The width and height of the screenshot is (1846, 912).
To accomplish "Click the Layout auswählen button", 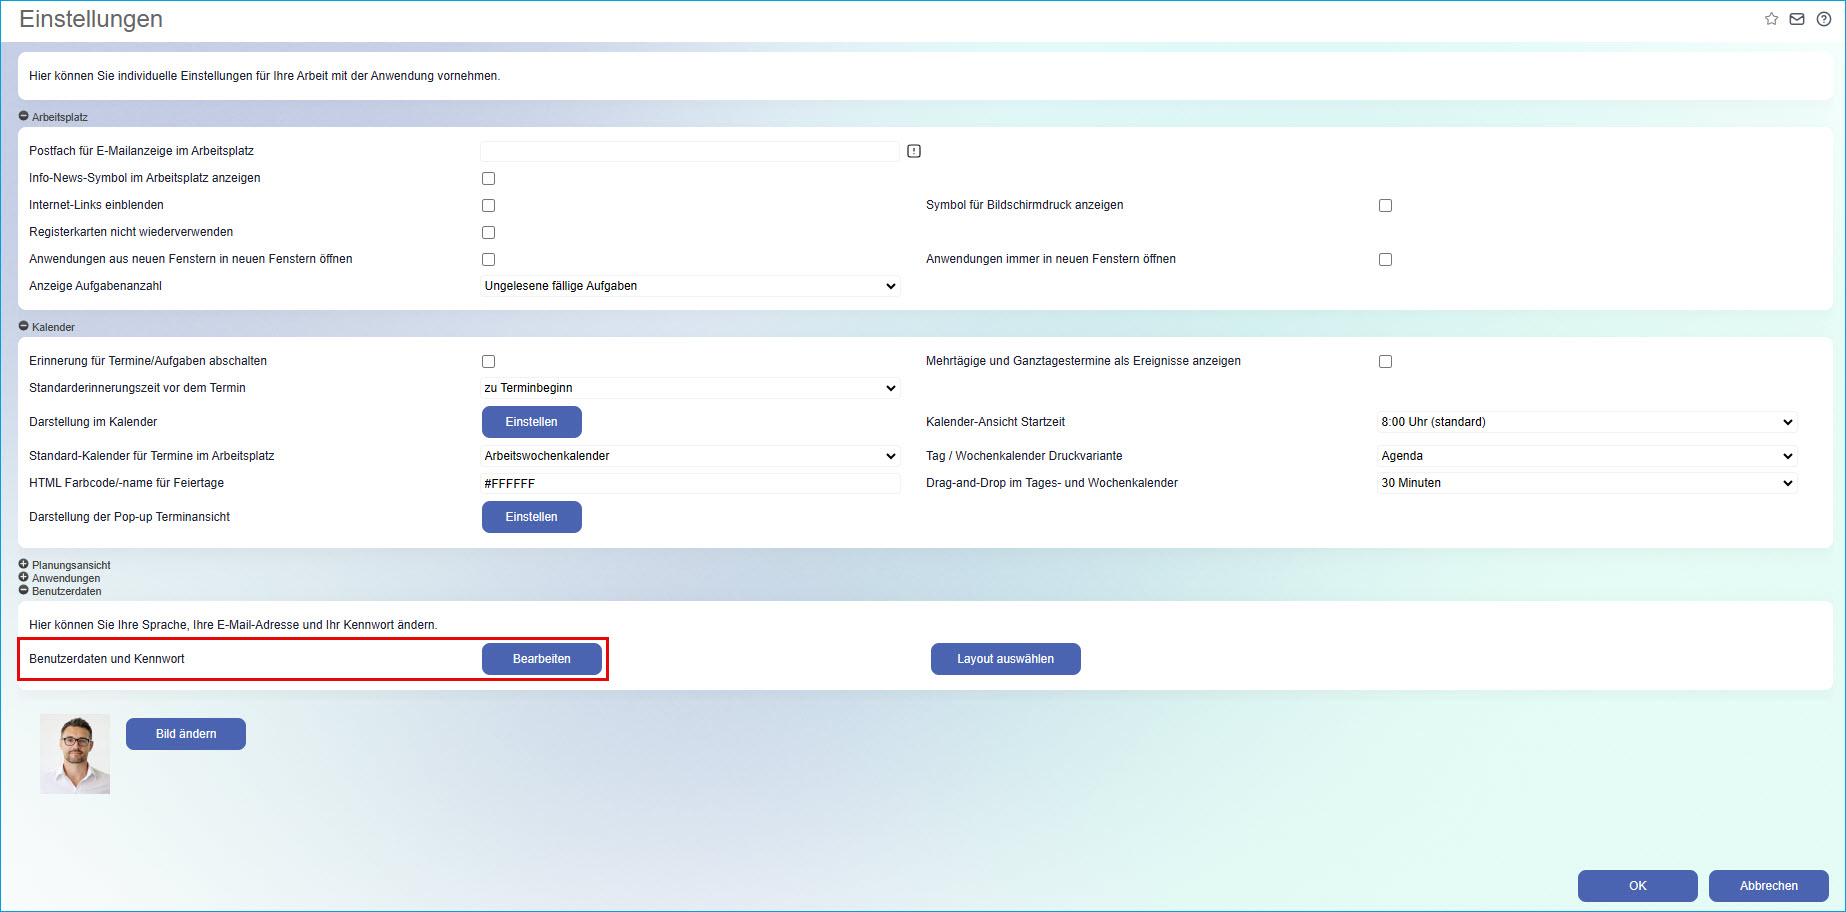I will 1006,659.
